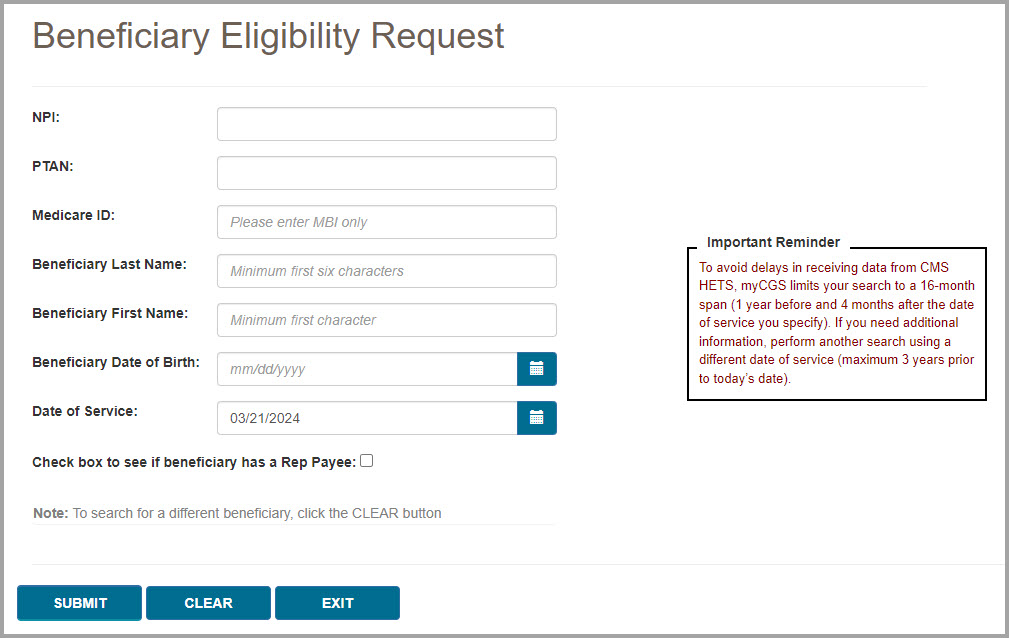The image size is (1009, 638).
Task: Click the EXIT button
Action: point(337,603)
